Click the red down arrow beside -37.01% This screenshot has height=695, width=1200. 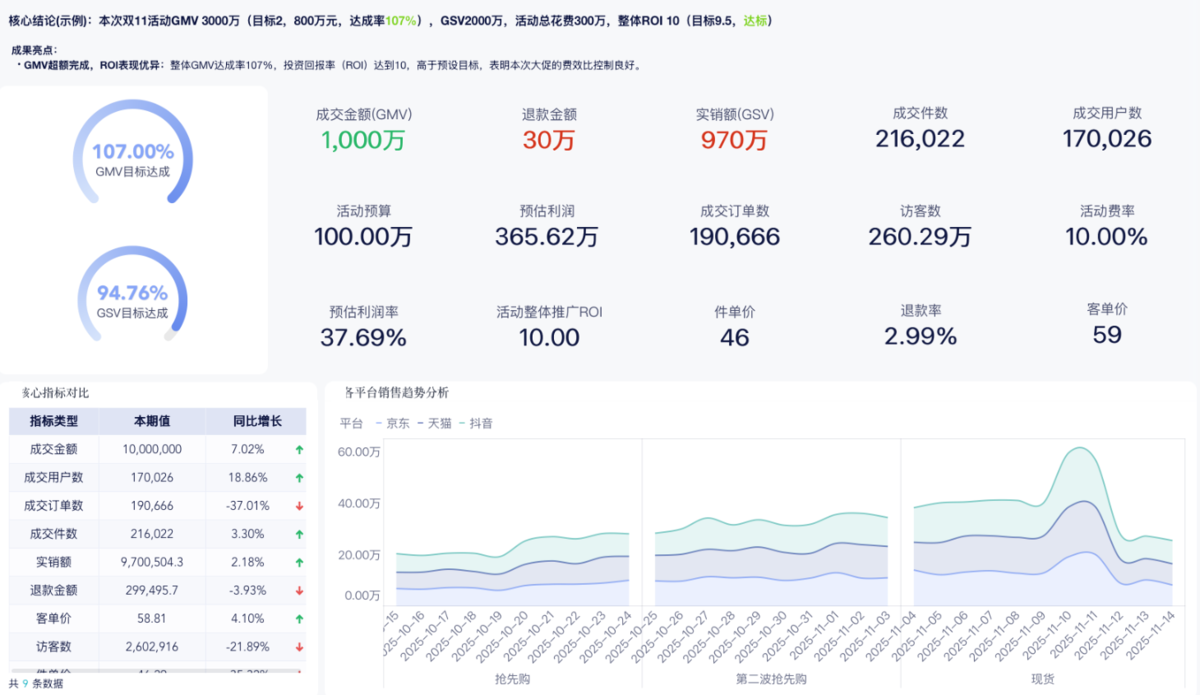[299, 506]
